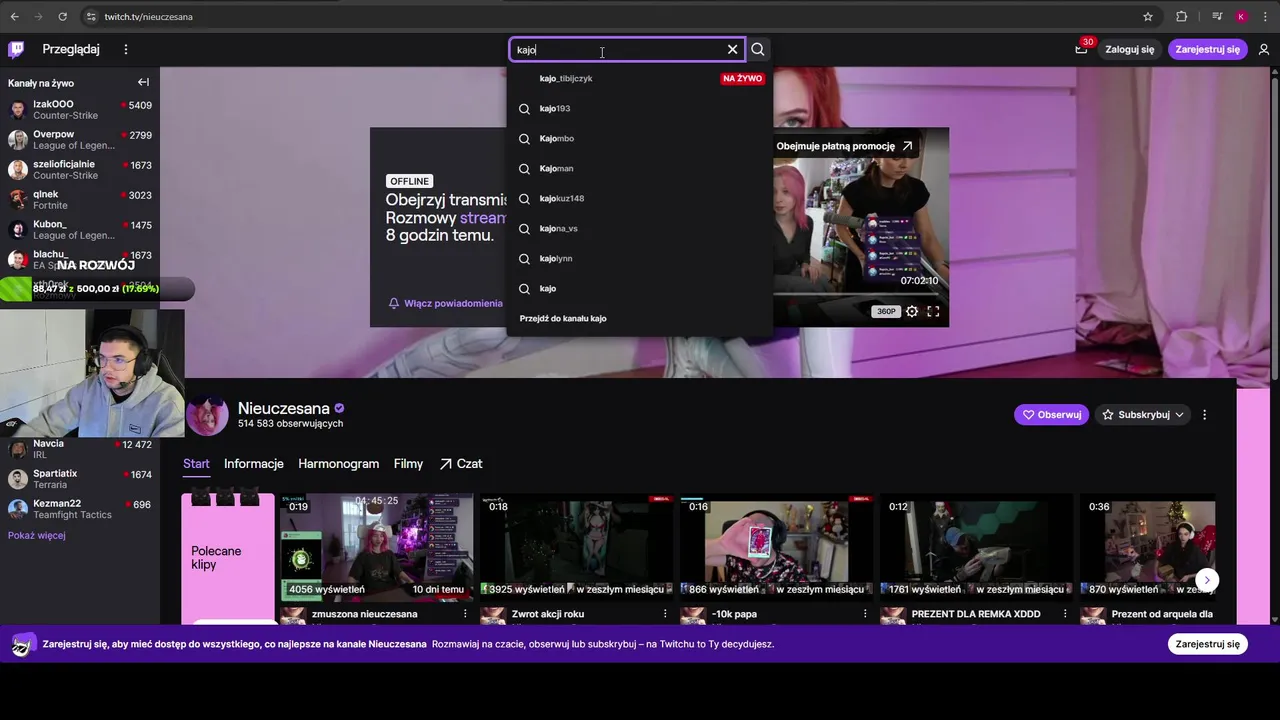Collapse the Kanały na żywo sidebar
The image size is (1280, 720).
[143, 82]
